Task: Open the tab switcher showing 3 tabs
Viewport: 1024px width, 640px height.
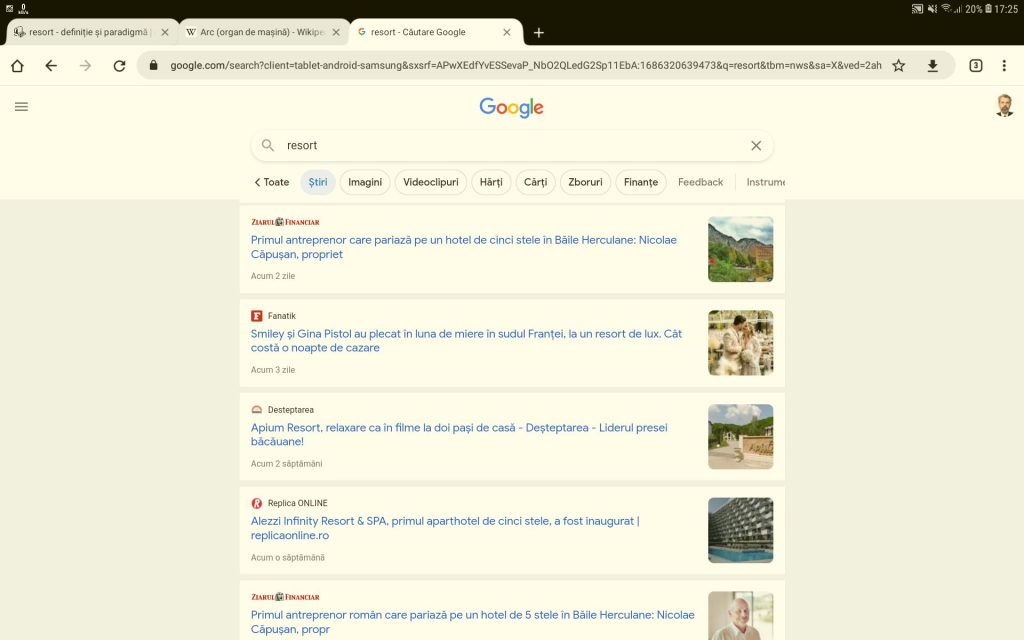Action: pos(975,66)
